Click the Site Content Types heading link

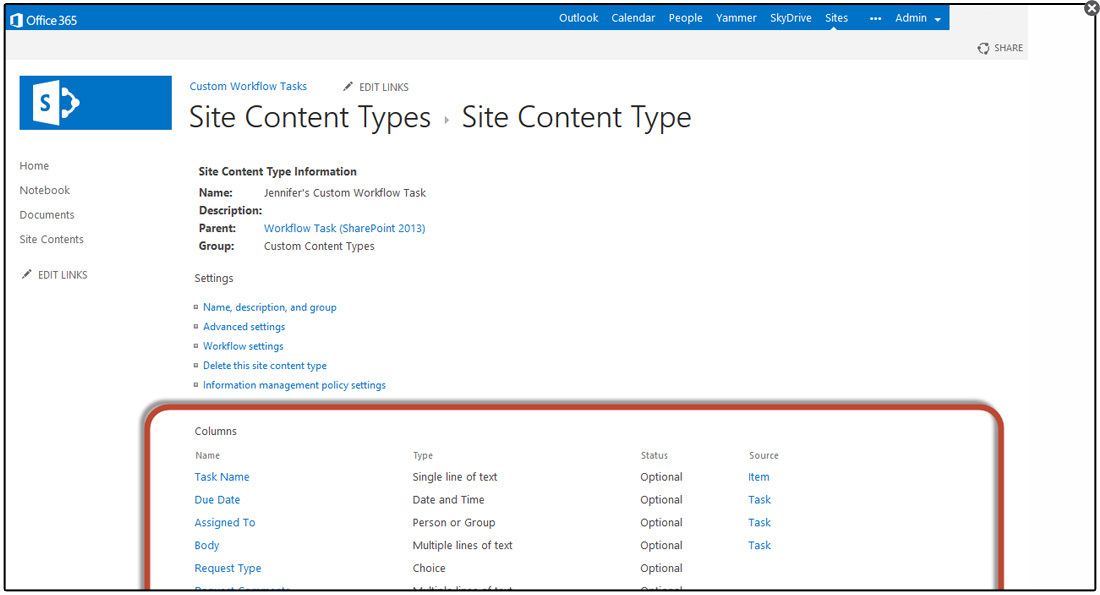pyautogui.click(x=310, y=117)
